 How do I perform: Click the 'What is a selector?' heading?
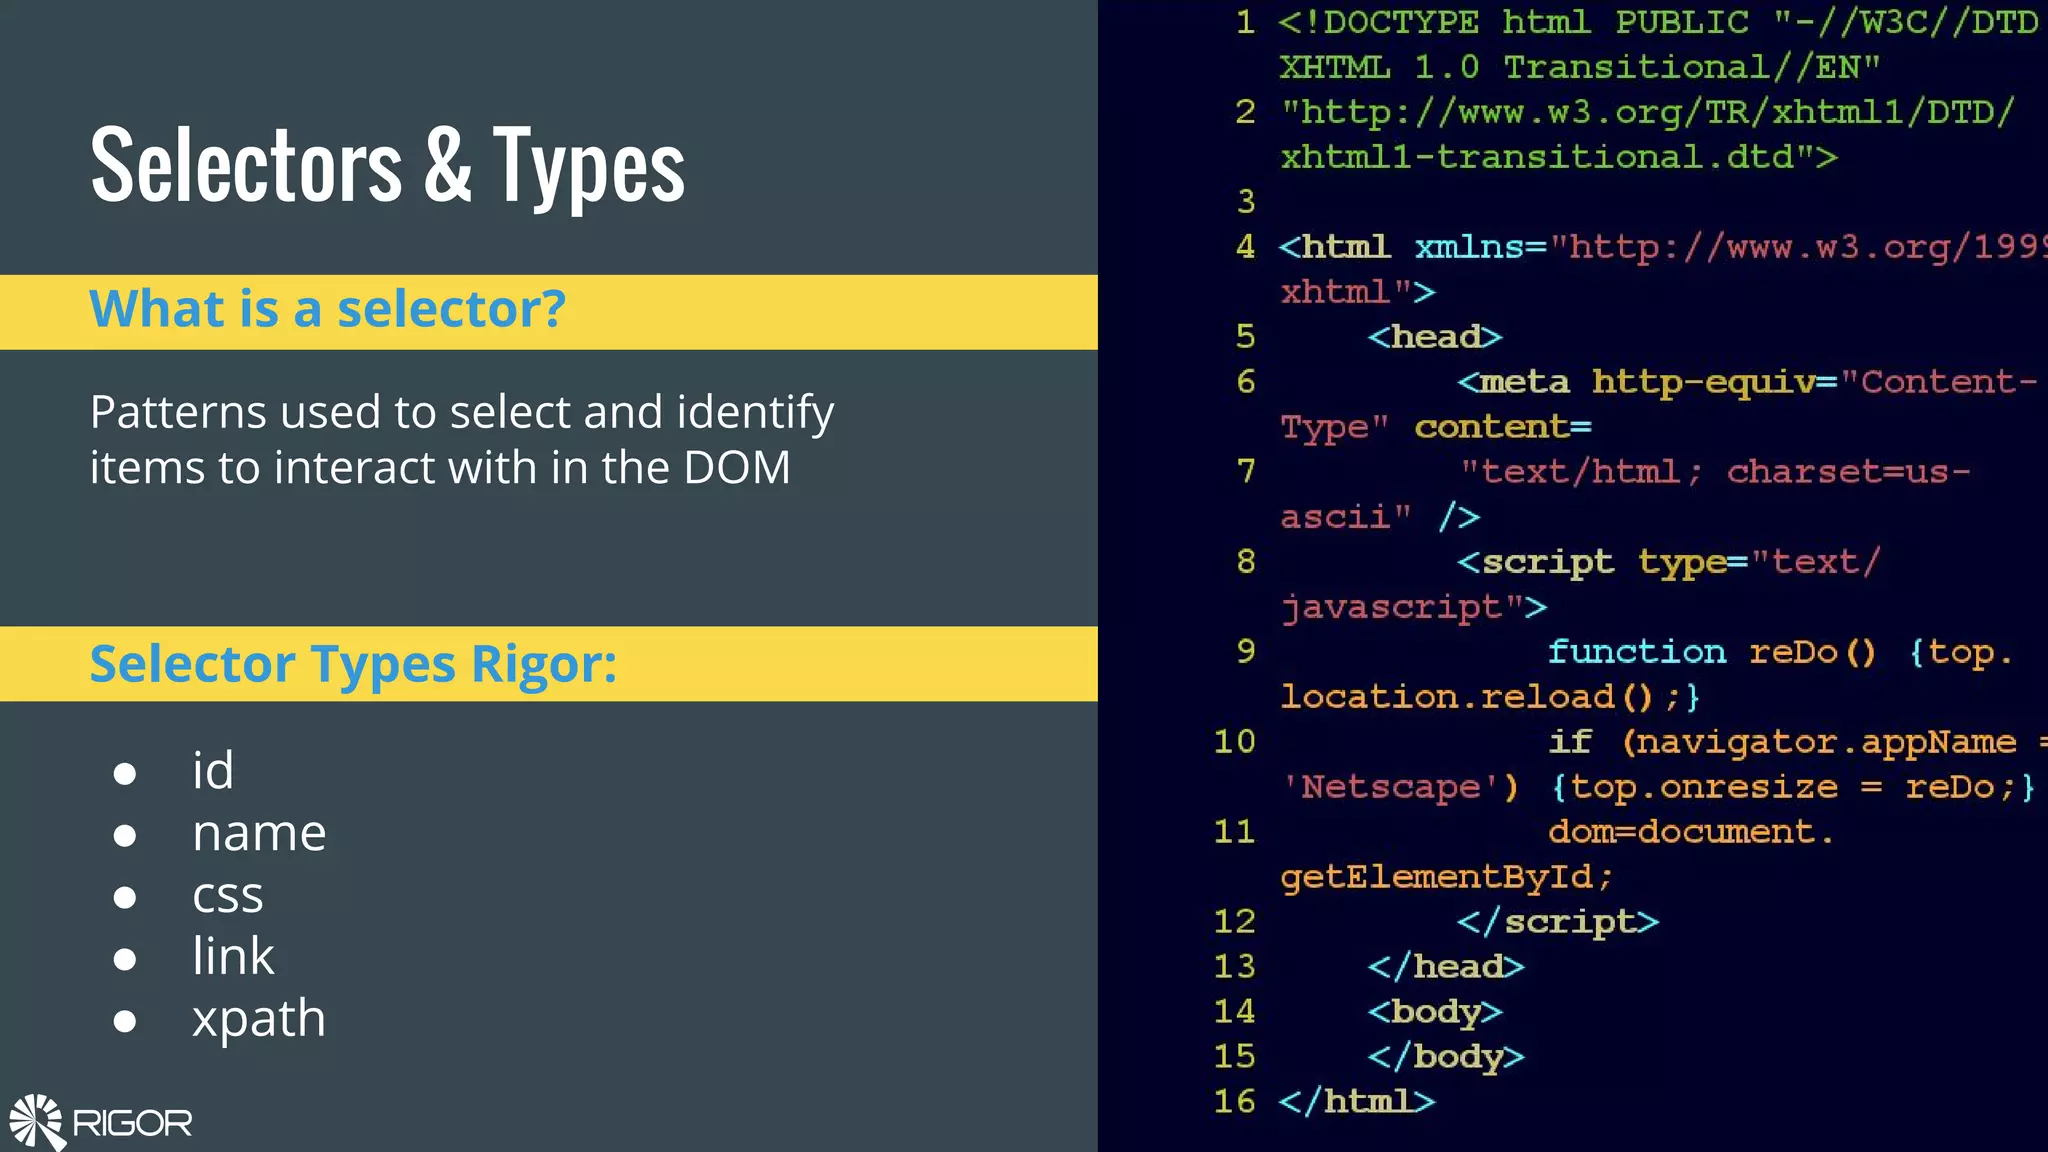coord(327,309)
